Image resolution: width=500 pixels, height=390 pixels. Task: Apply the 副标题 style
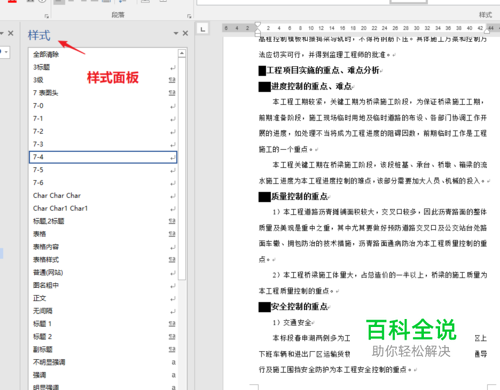pyautogui.click(x=103, y=350)
